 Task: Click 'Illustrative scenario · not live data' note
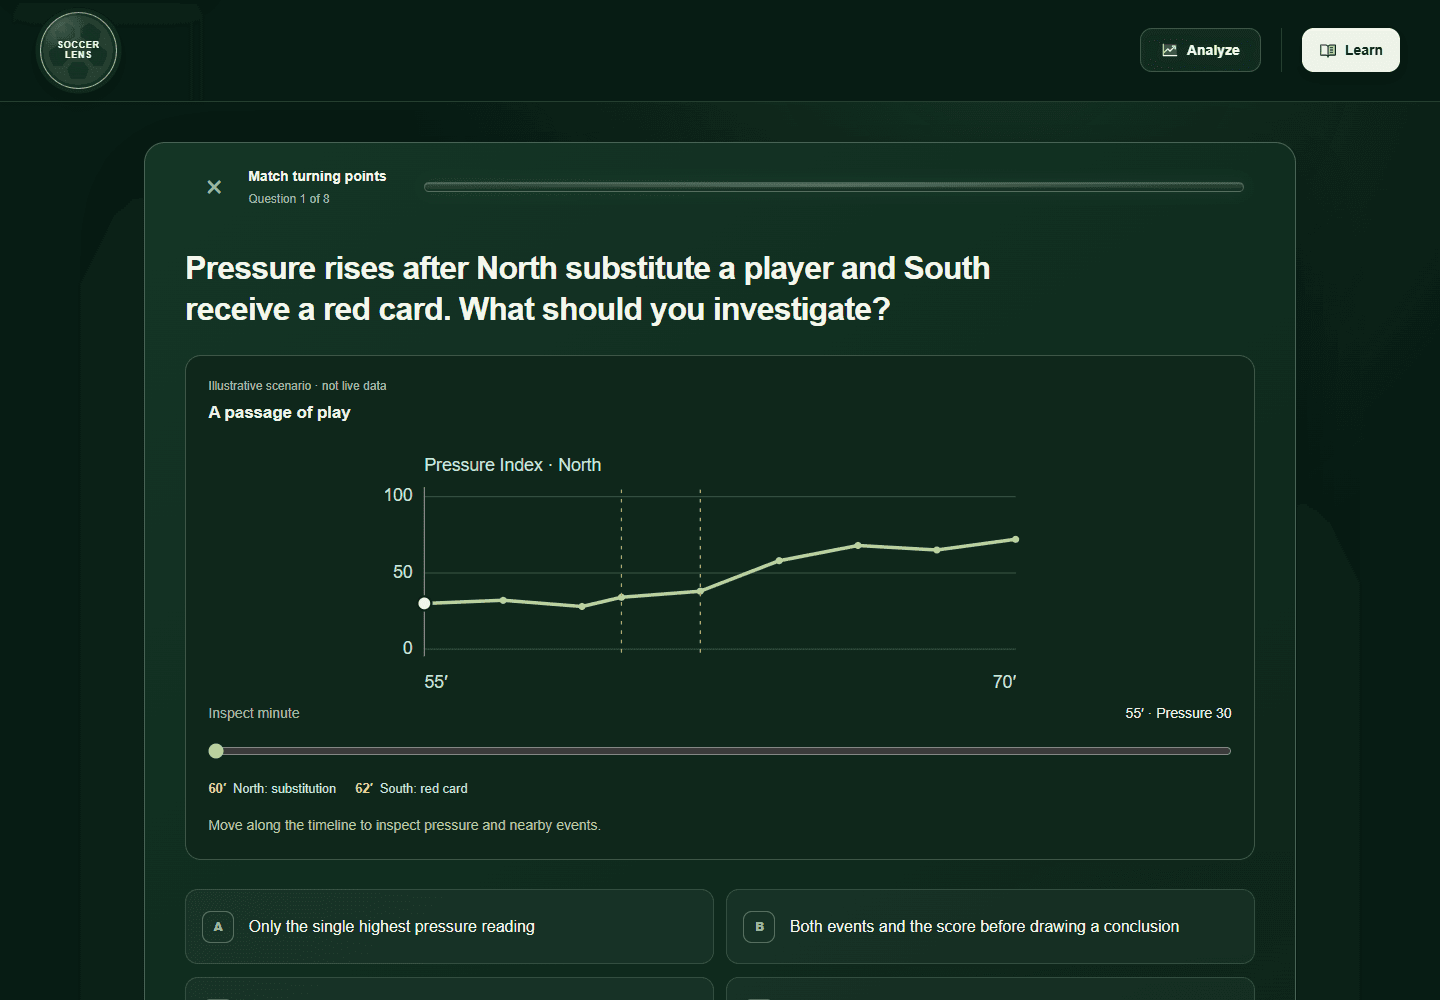point(297,386)
